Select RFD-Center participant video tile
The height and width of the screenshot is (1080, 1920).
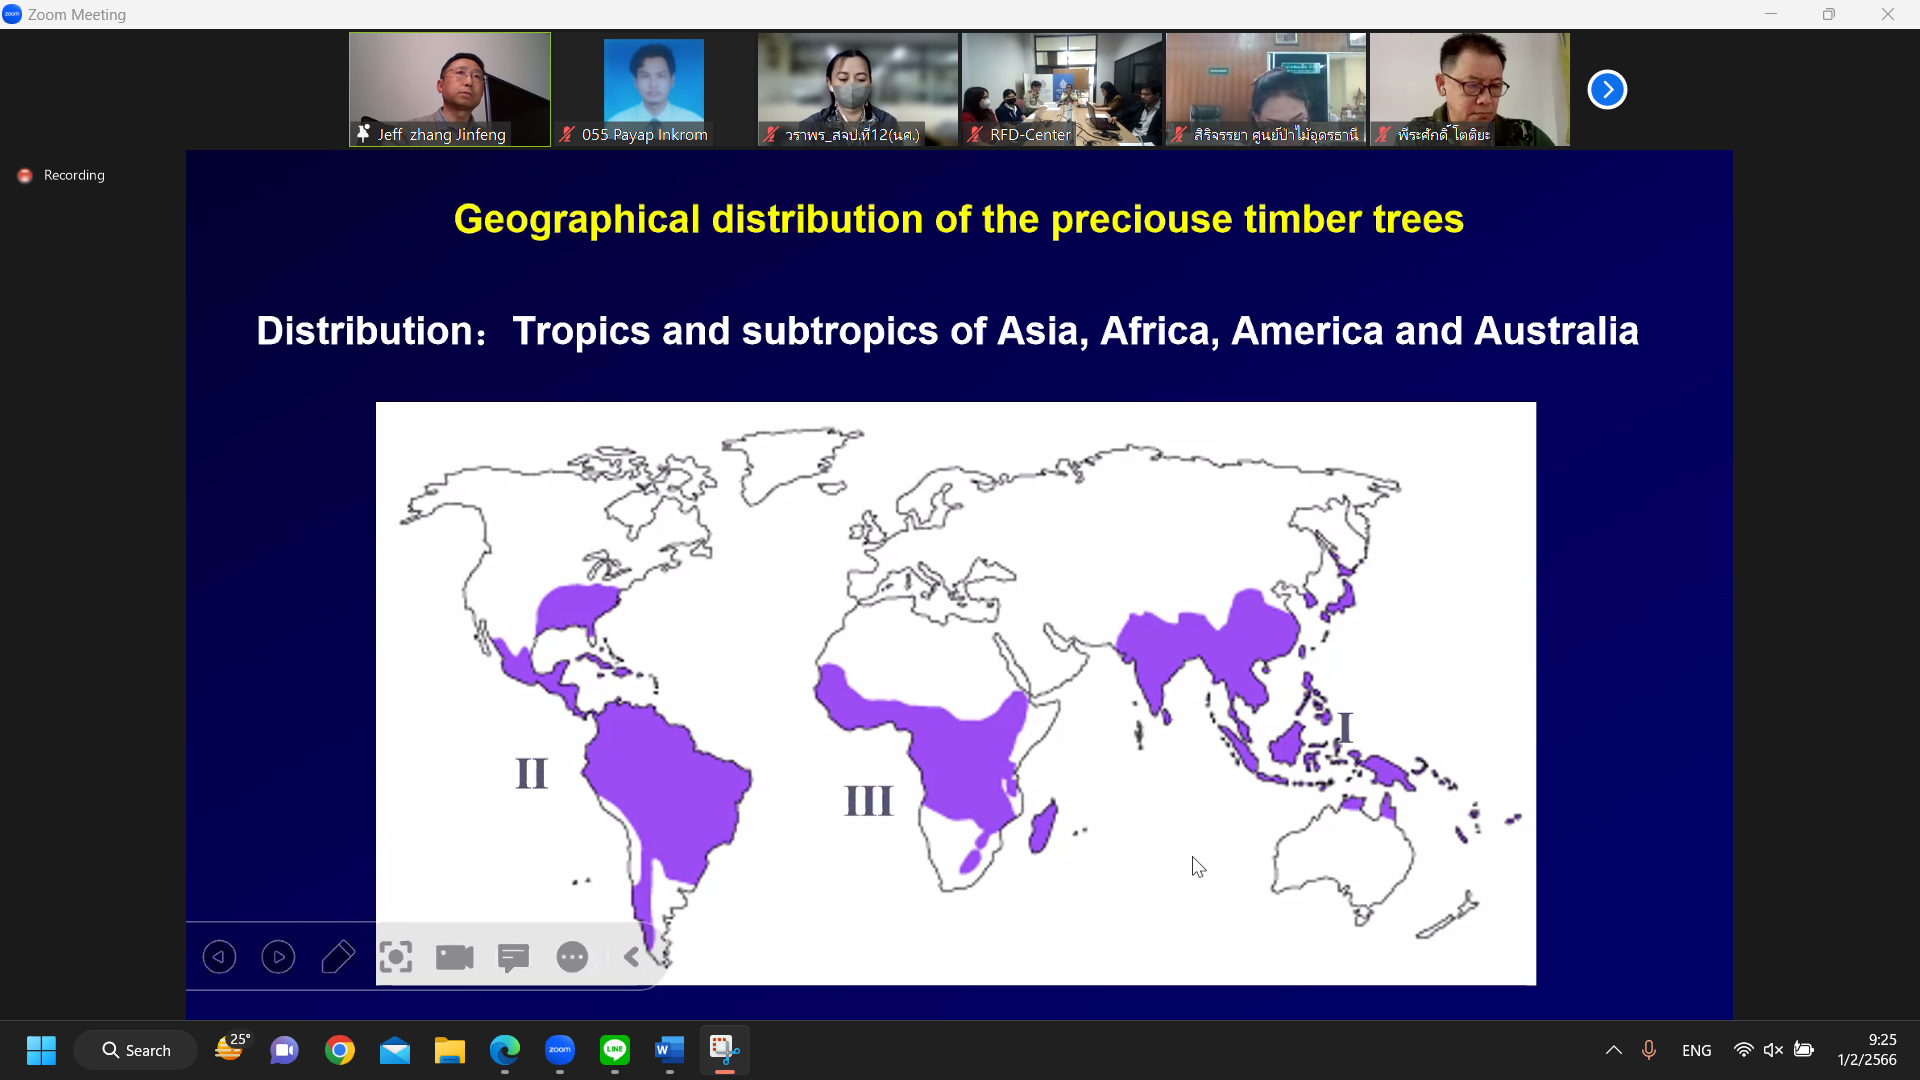(1061, 89)
